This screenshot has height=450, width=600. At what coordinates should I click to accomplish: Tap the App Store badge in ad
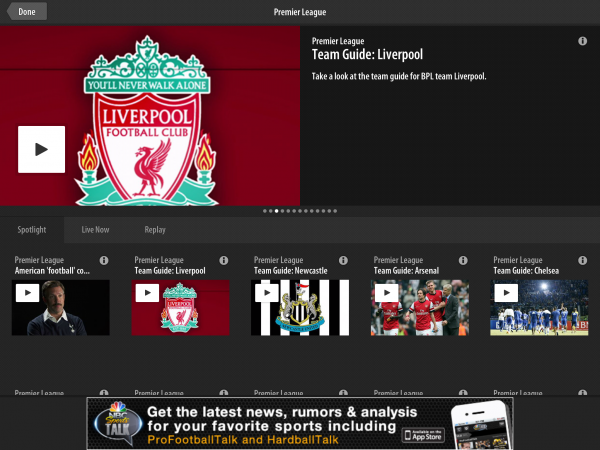(x=423, y=435)
